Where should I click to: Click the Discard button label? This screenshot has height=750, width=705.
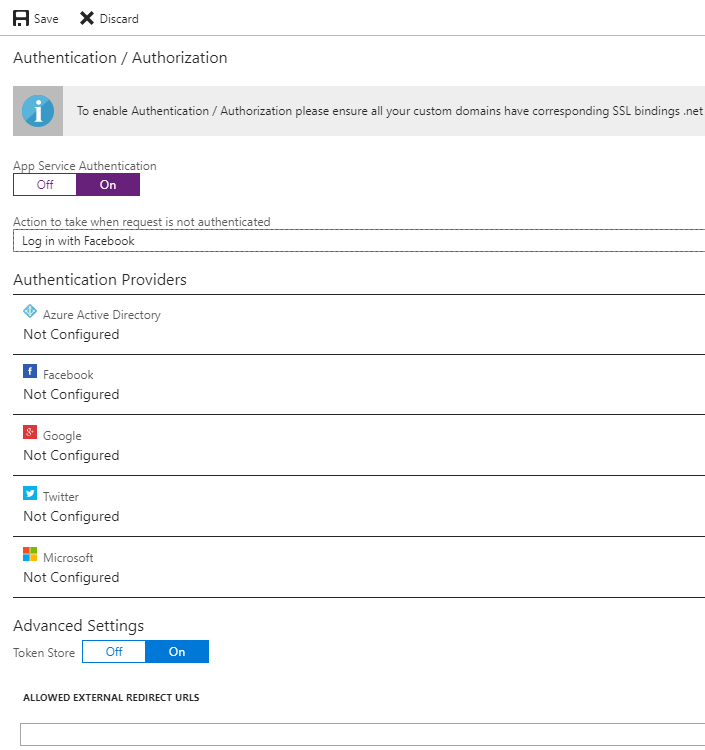[119, 19]
